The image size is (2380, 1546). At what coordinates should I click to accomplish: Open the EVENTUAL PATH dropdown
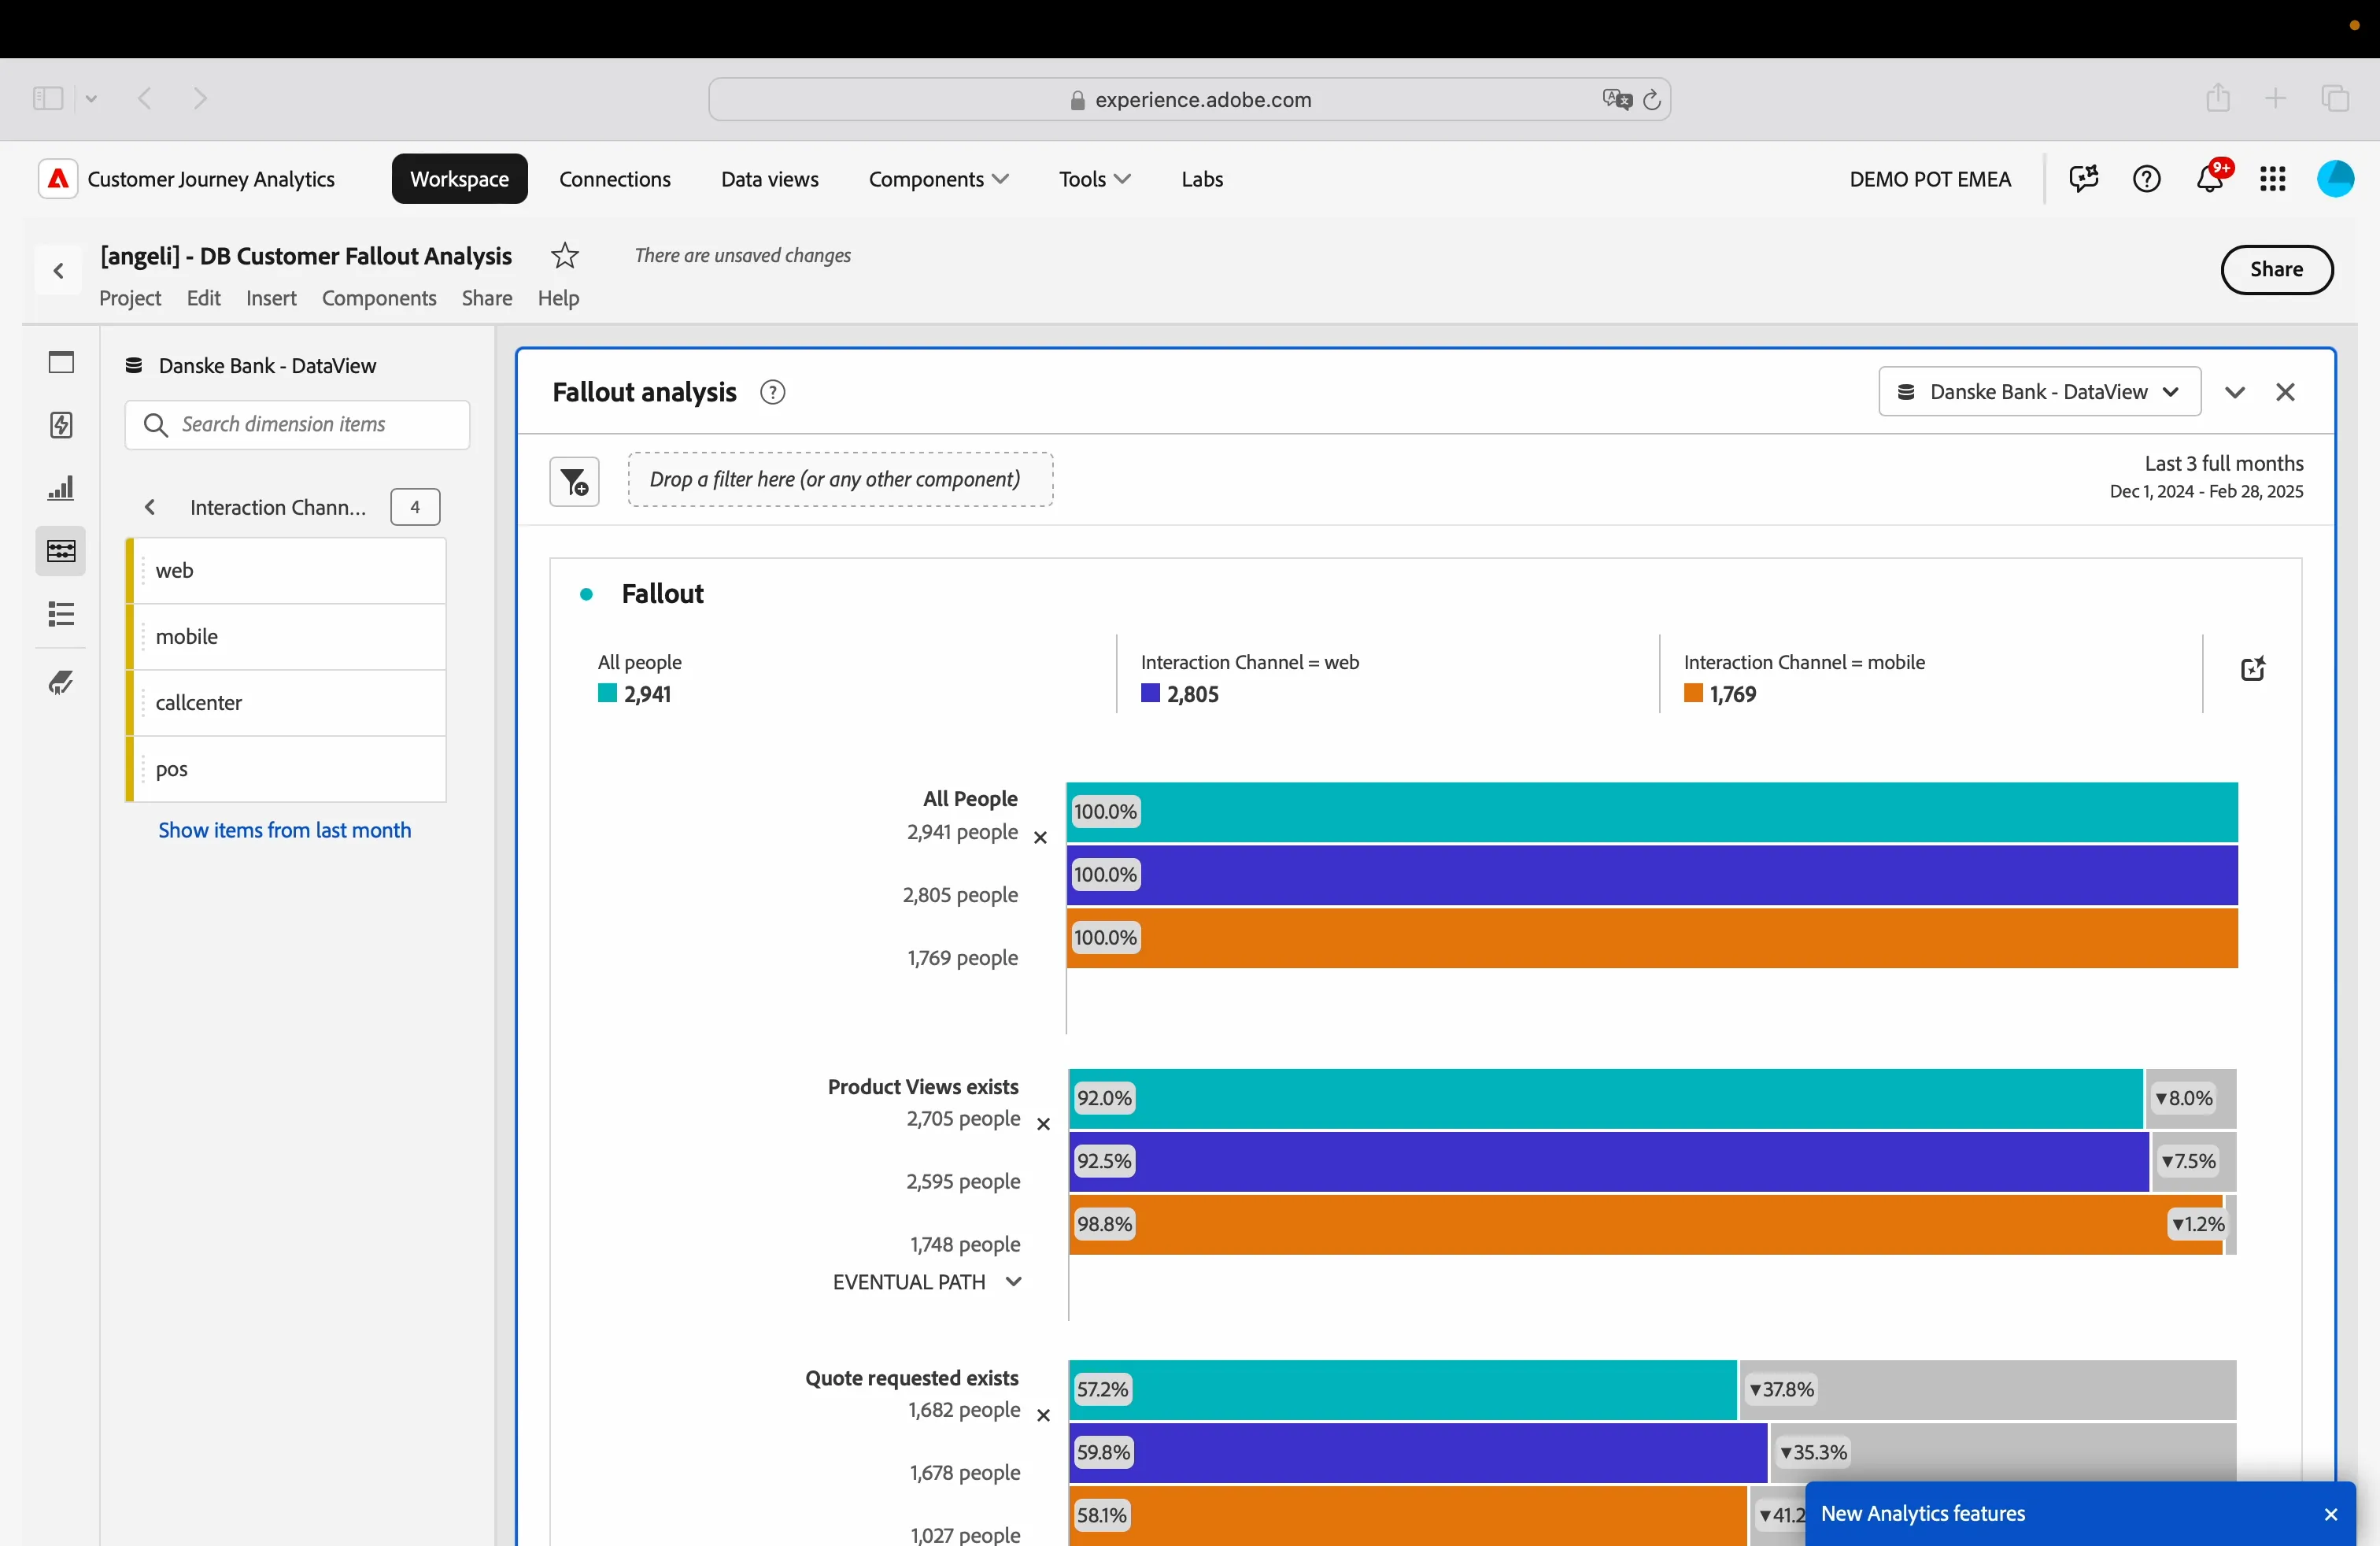tap(927, 1282)
